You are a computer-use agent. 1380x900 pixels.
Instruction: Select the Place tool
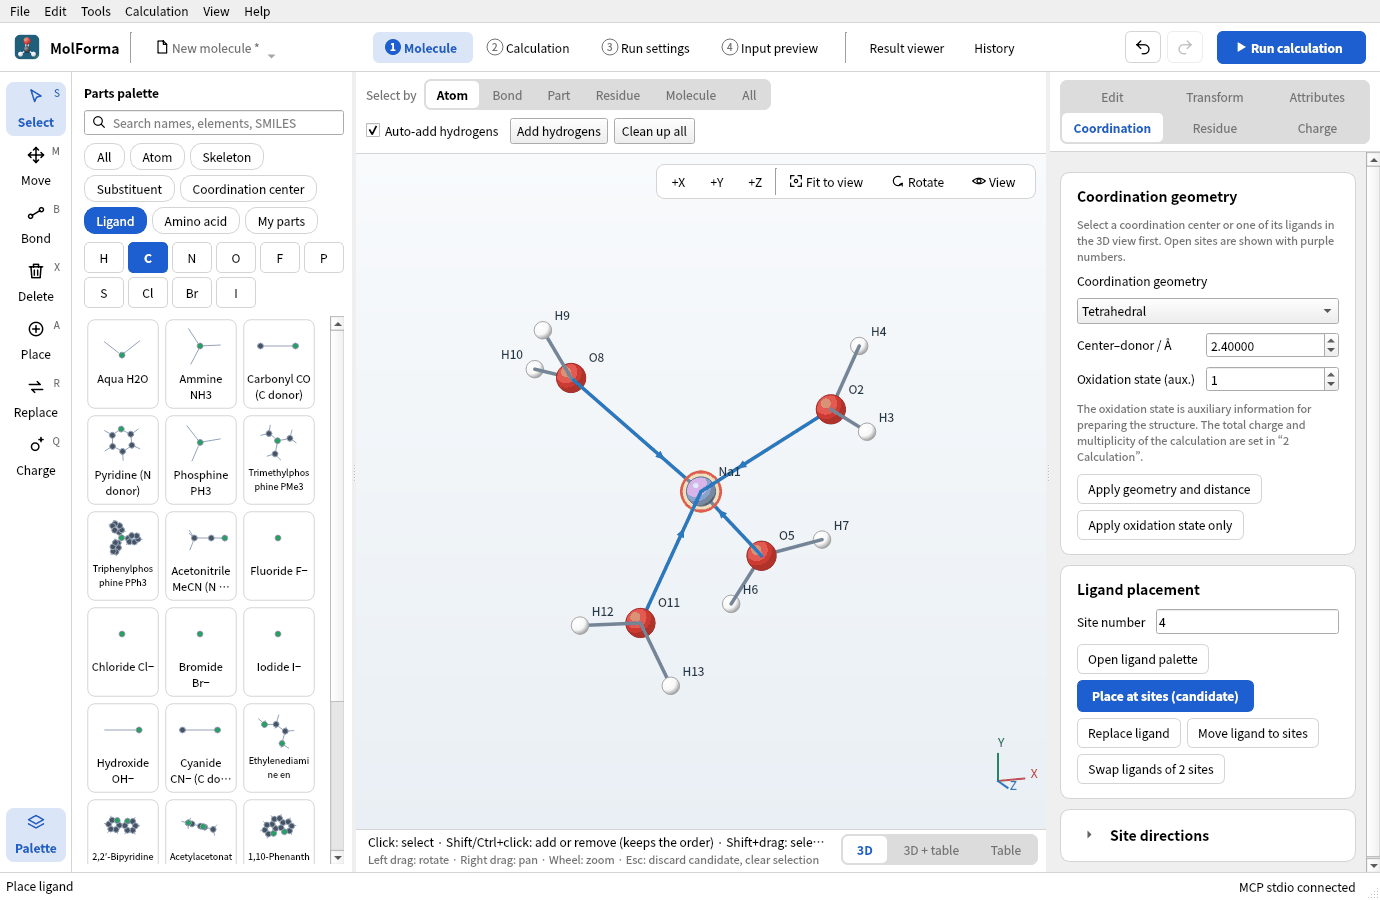coord(36,340)
